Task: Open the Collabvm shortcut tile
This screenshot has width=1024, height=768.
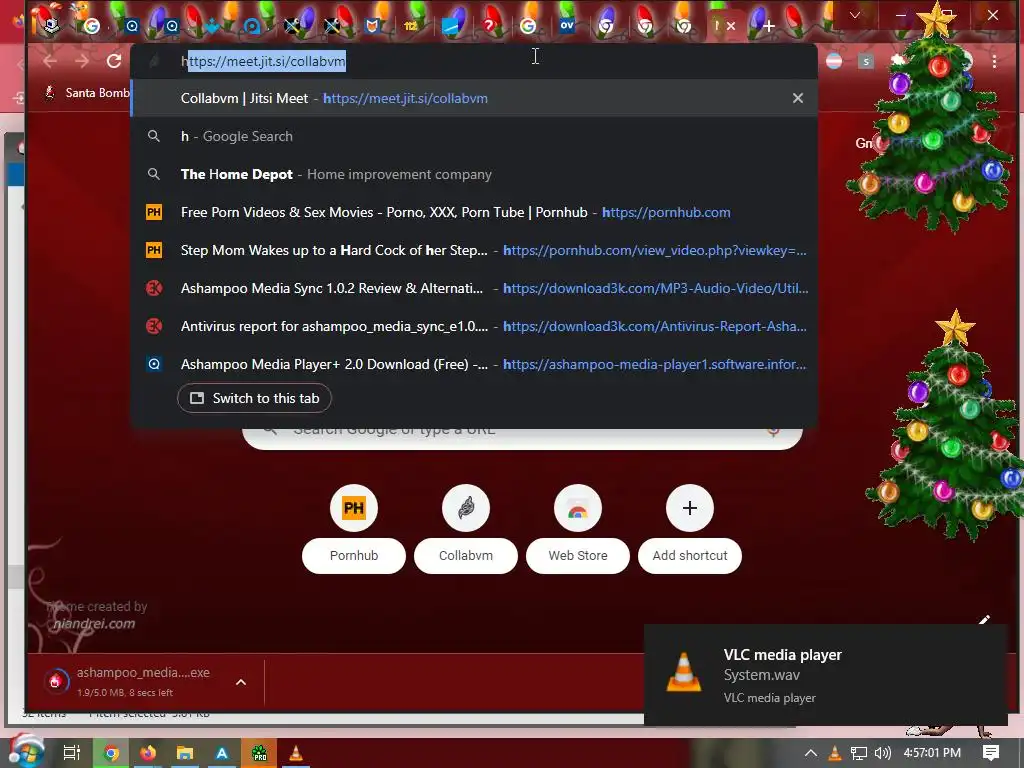Action: click(466, 529)
